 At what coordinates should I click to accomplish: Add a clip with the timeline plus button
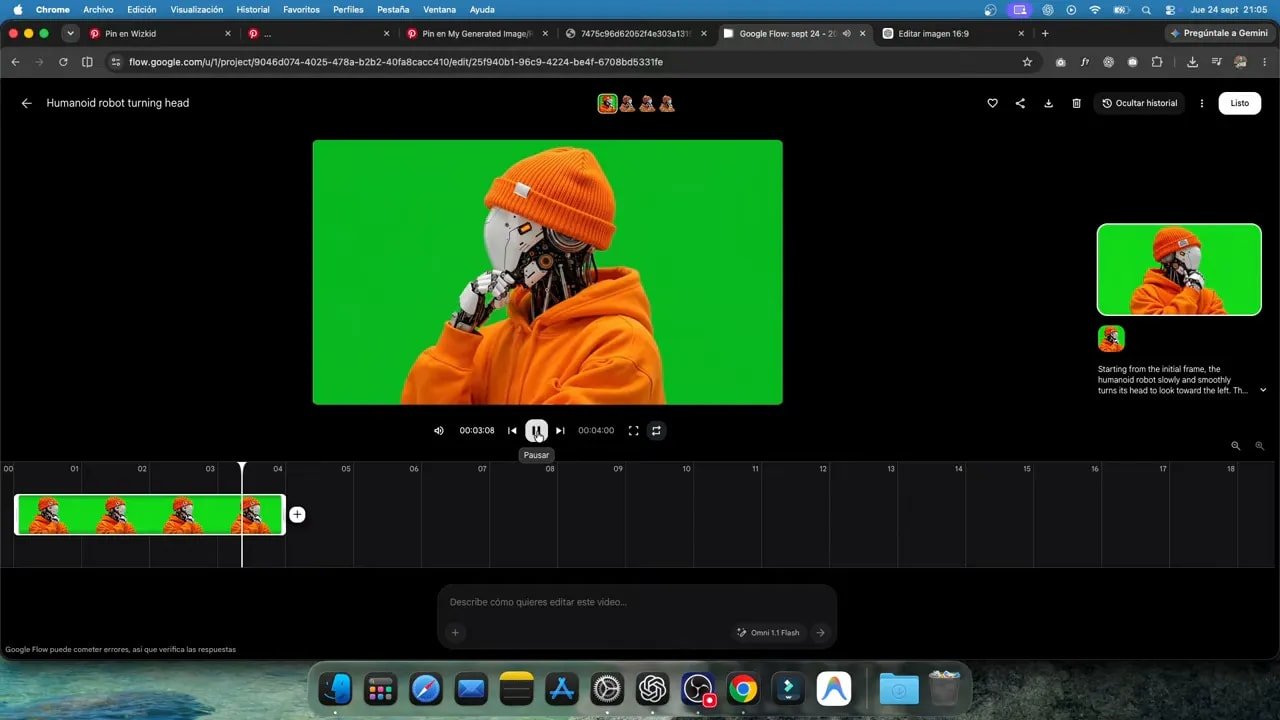pyautogui.click(x=297, y=515)
